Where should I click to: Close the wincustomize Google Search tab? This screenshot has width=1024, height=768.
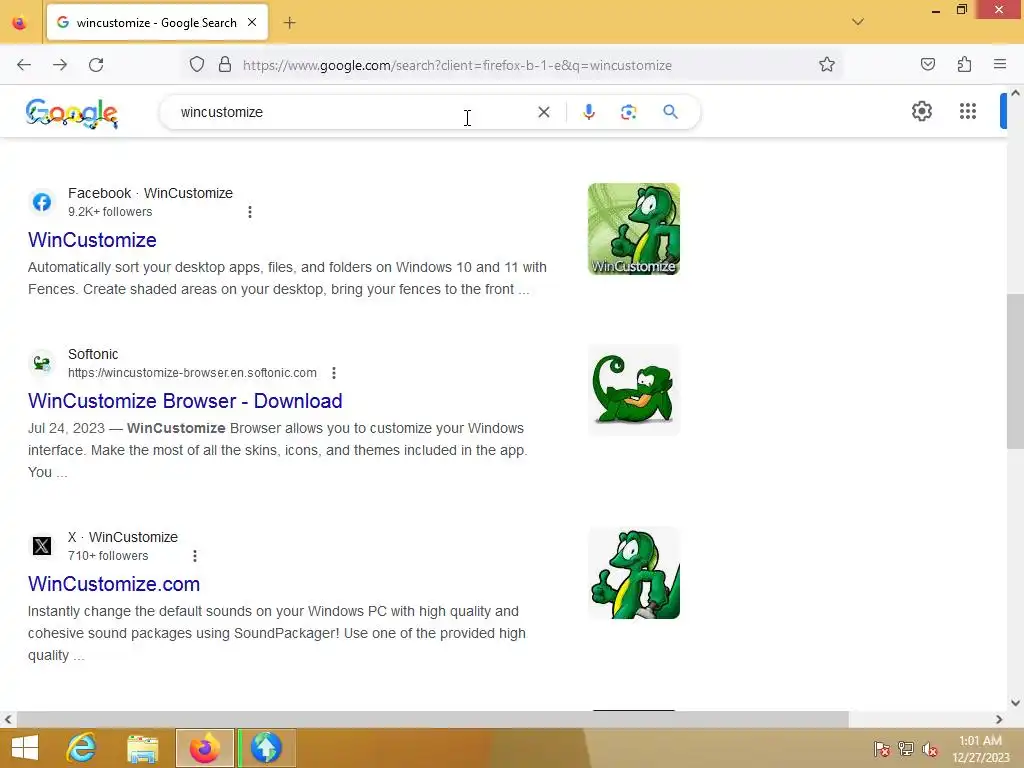coord(252,22)
